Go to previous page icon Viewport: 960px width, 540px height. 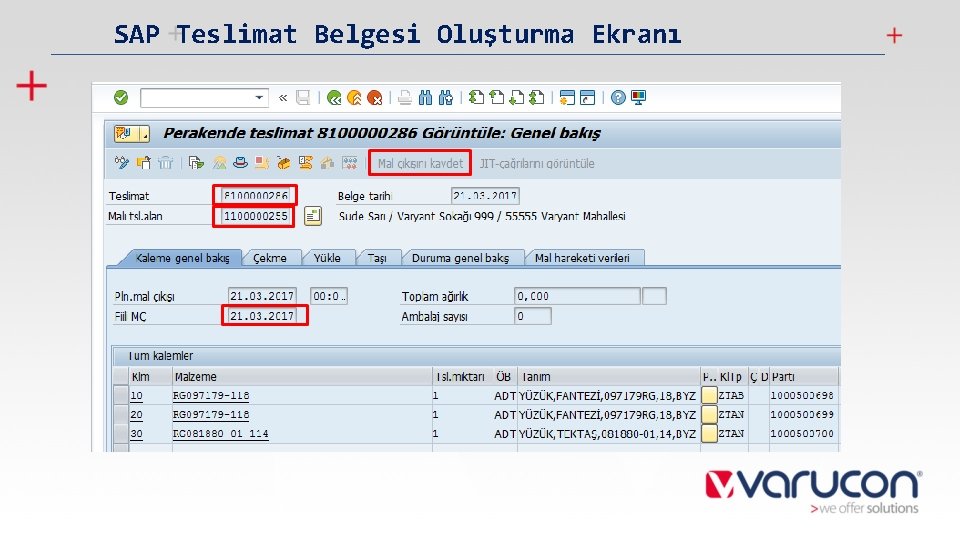click(497, 97)
